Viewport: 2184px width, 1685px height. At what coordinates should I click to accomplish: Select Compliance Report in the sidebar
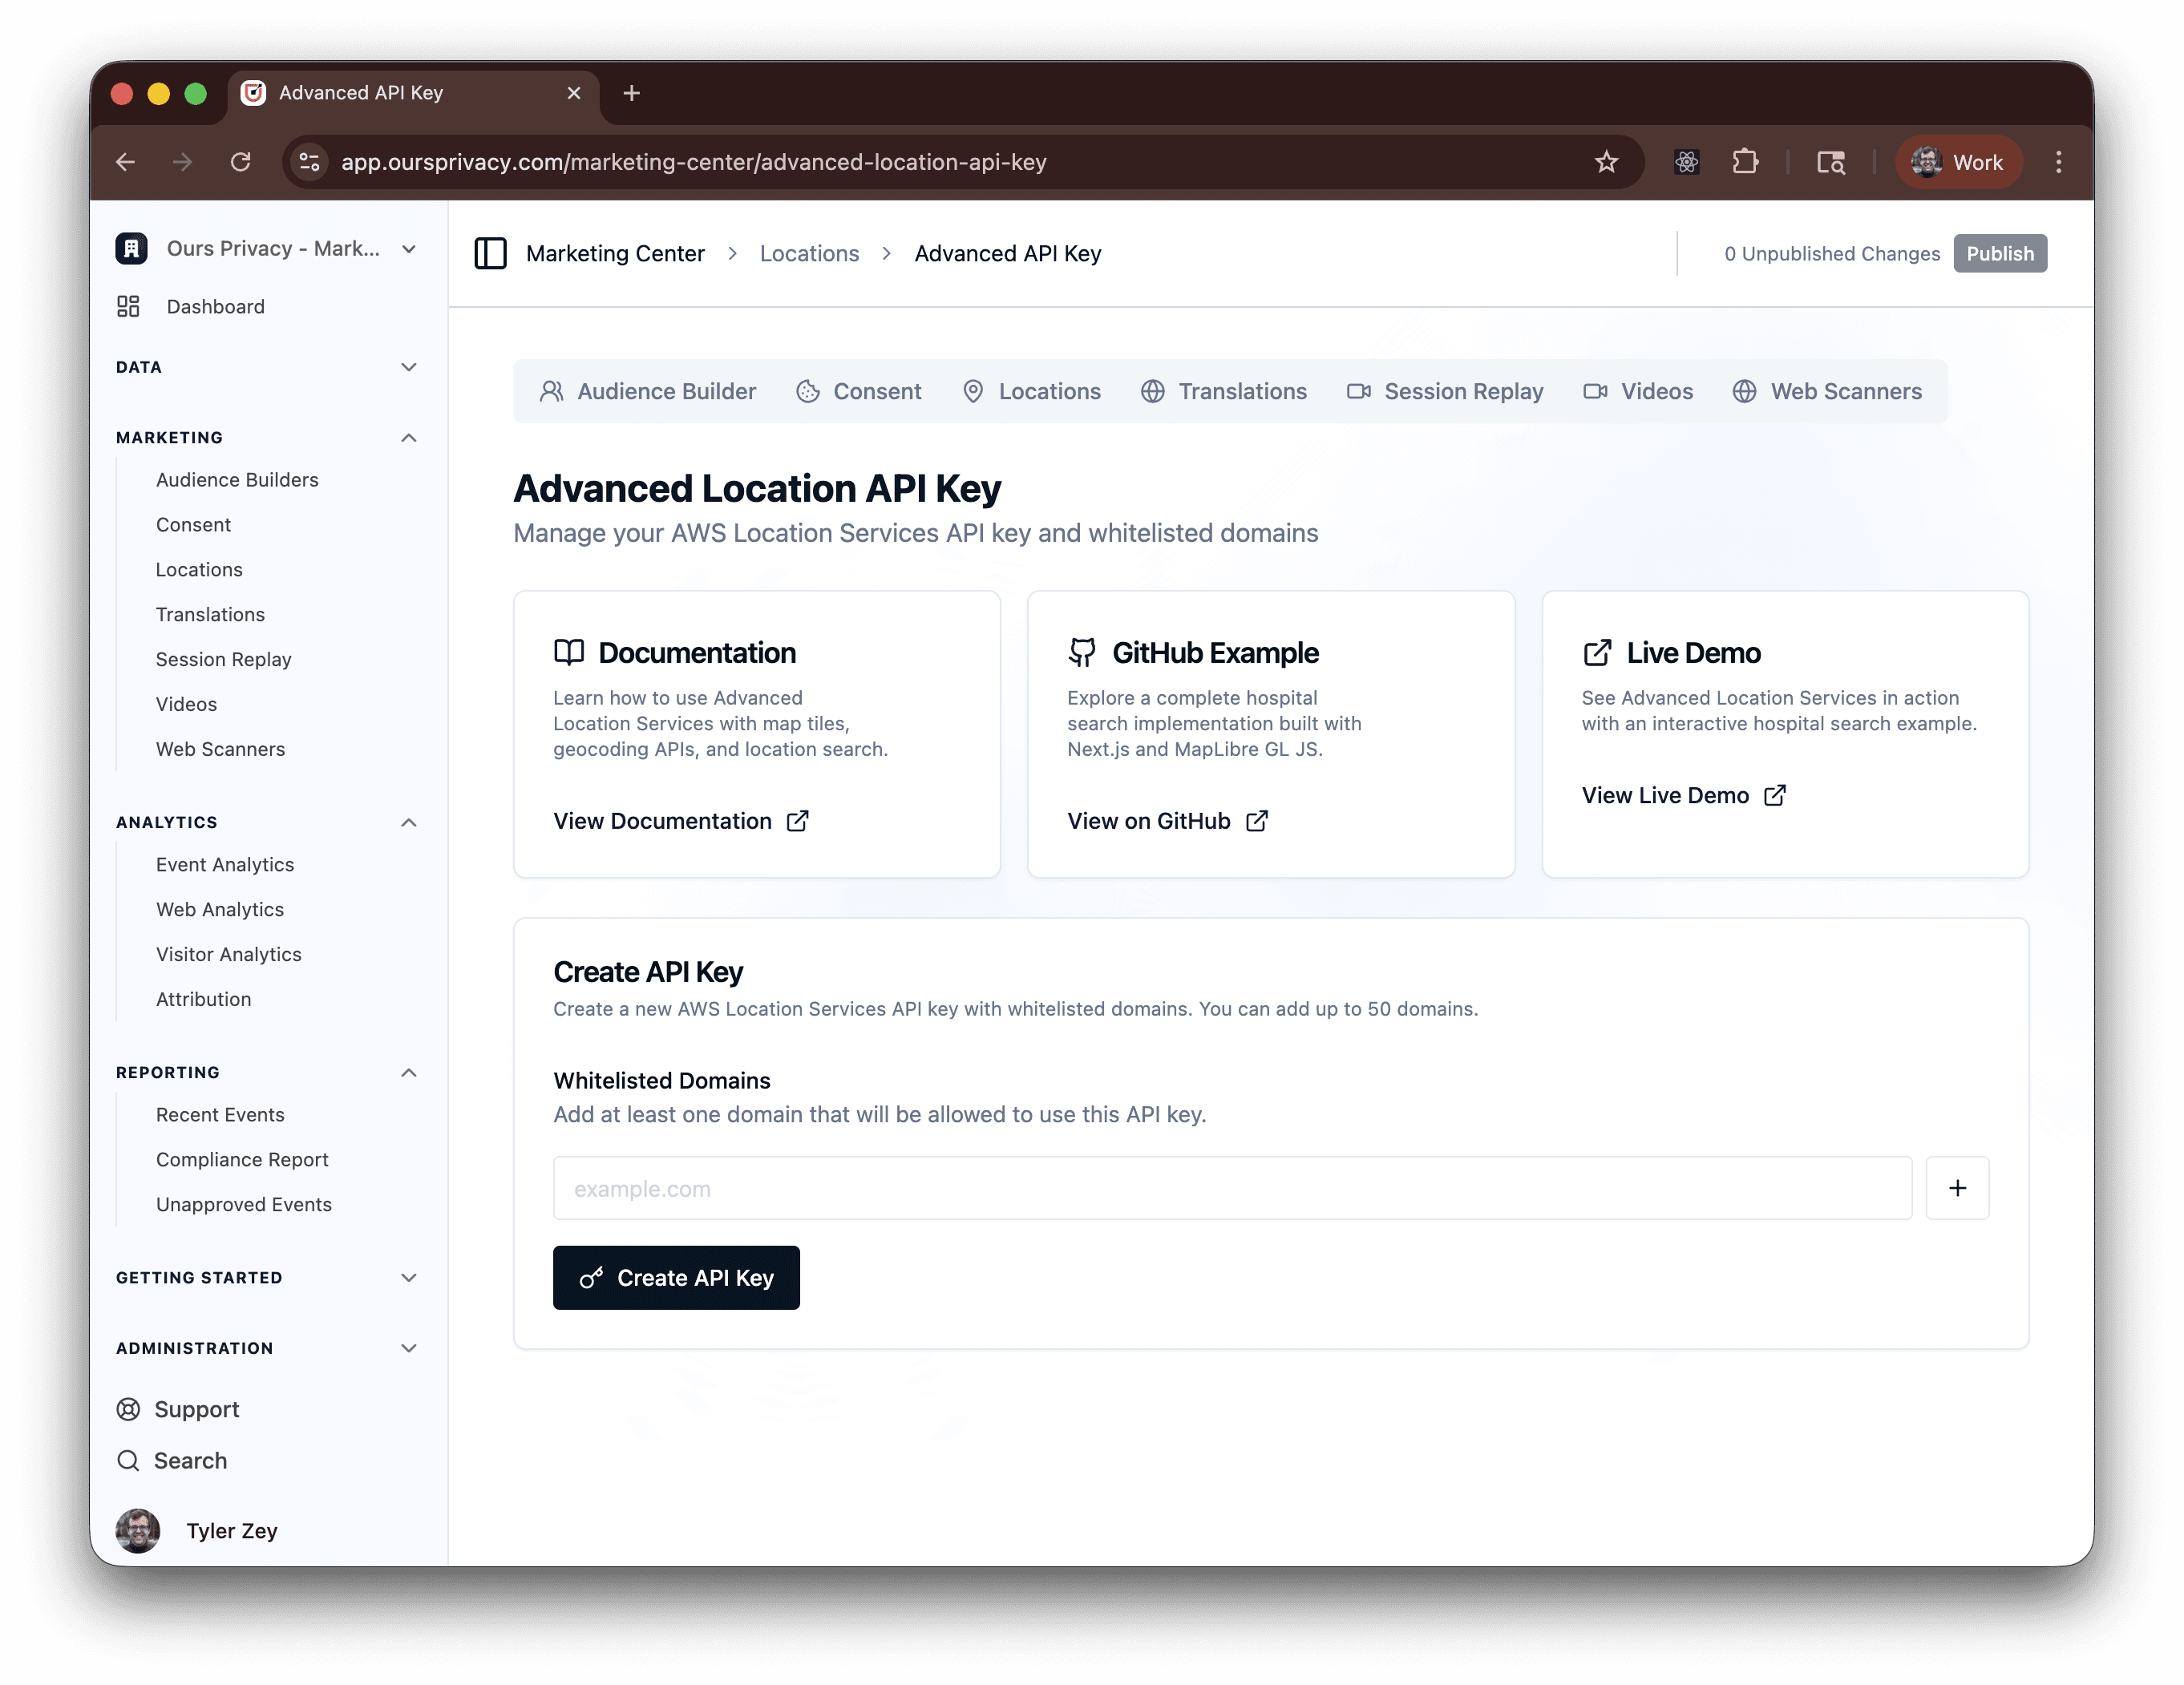pos(242,1159)
